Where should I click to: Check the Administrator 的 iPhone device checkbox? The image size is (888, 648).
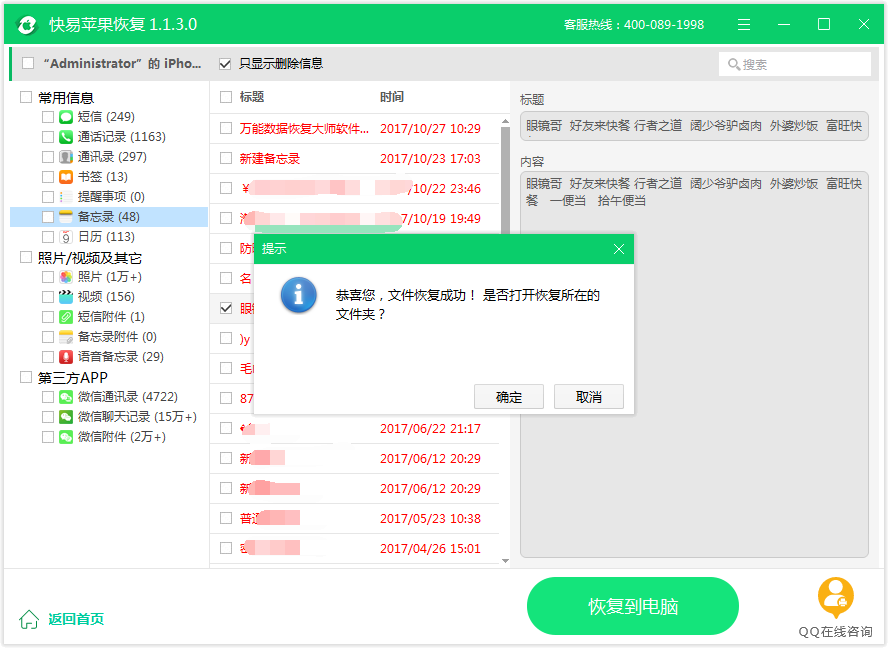pyautogui.click(x=28, y=63)
